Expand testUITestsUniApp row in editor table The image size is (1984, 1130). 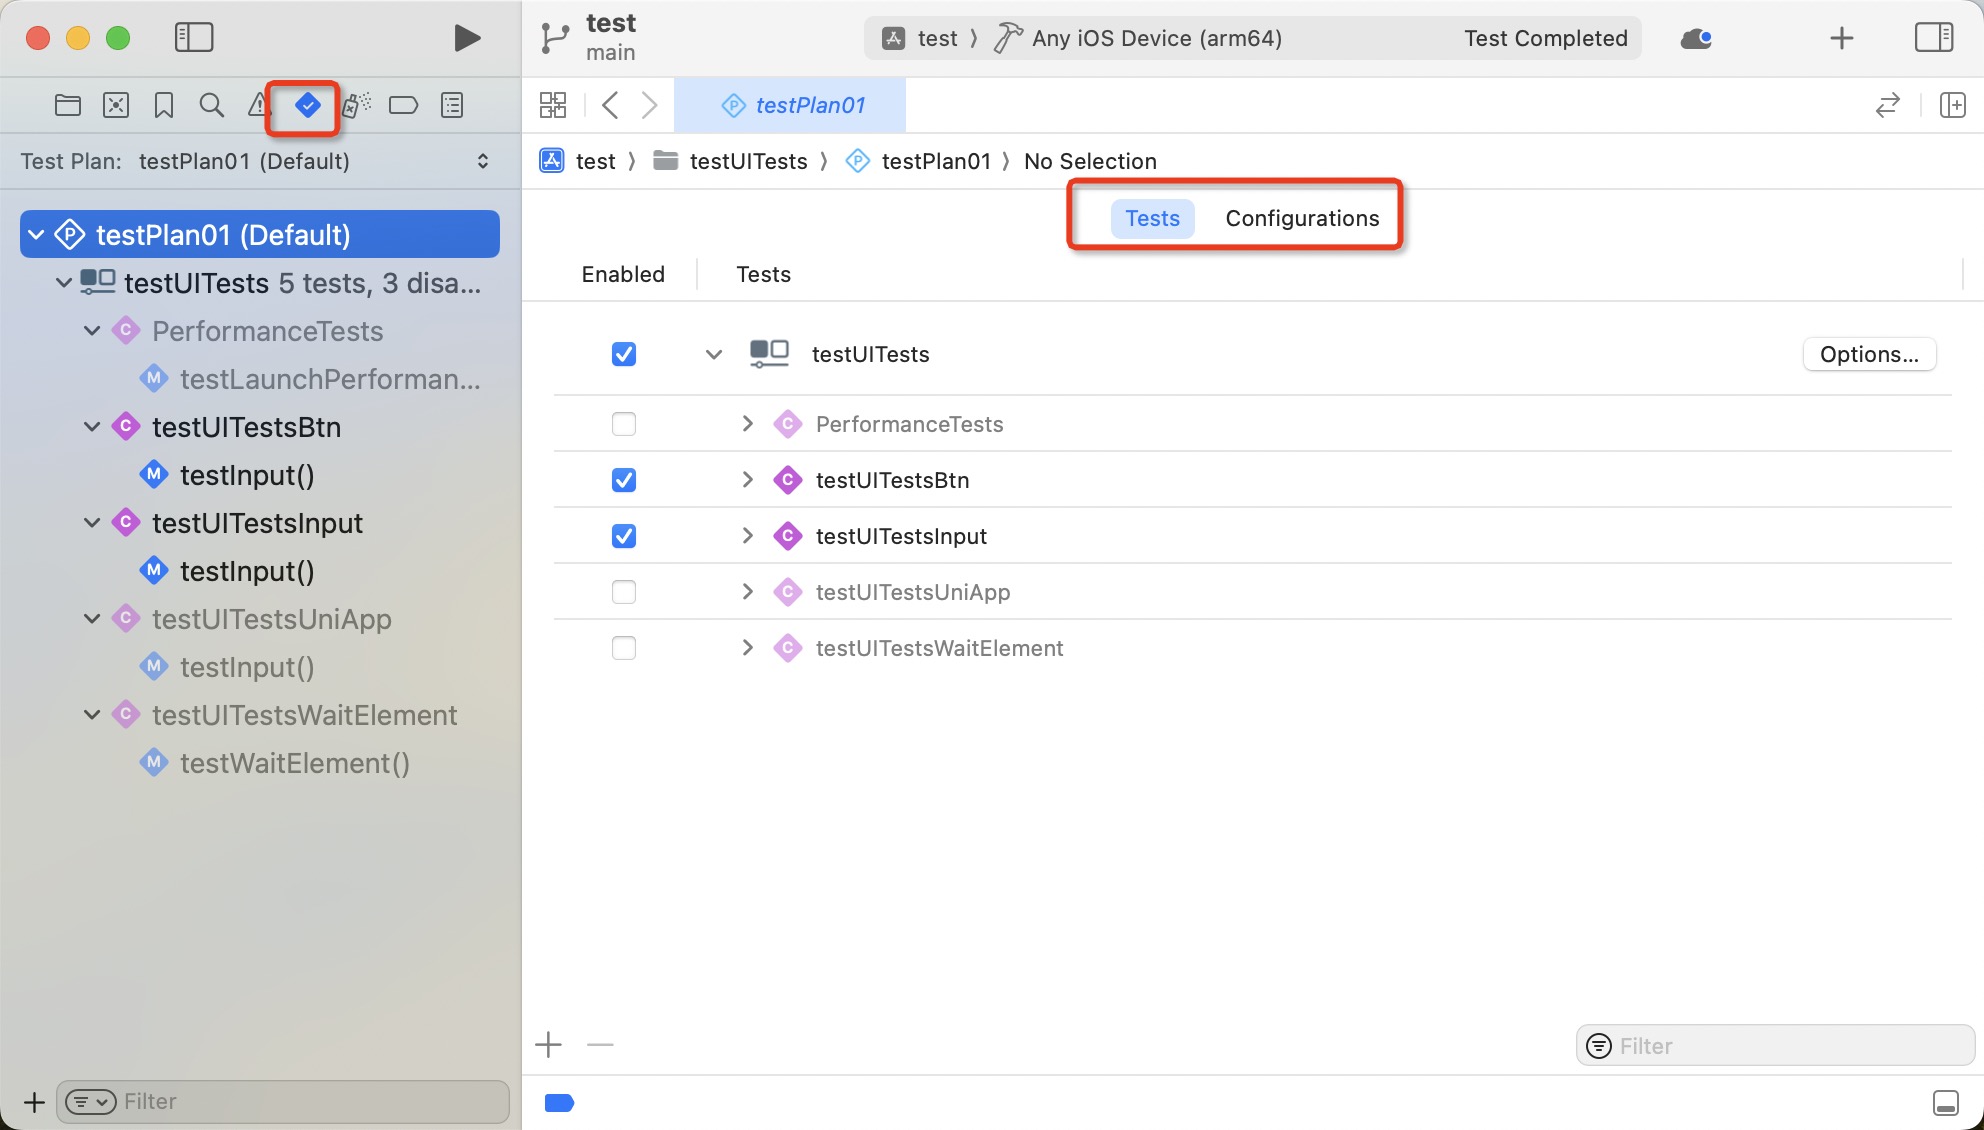coord(747,592)
